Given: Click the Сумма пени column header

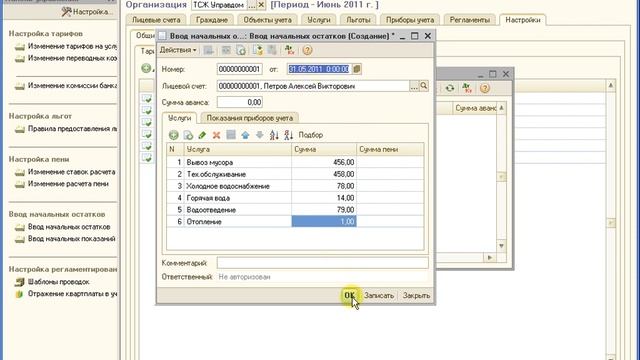Looking at the screenshot, I should pyautogui.click(x=390, y=149).
